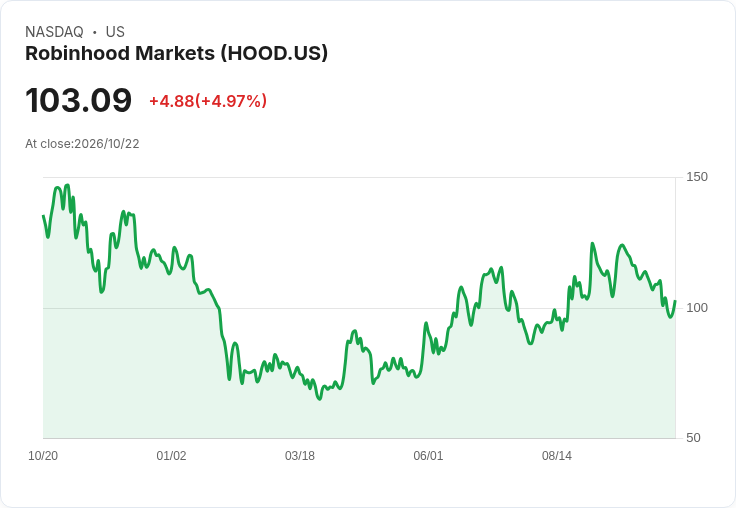The height and width of the screenshot is (508, 736).
Task: Click the 50 y-axis label
Action: [693, 438]
